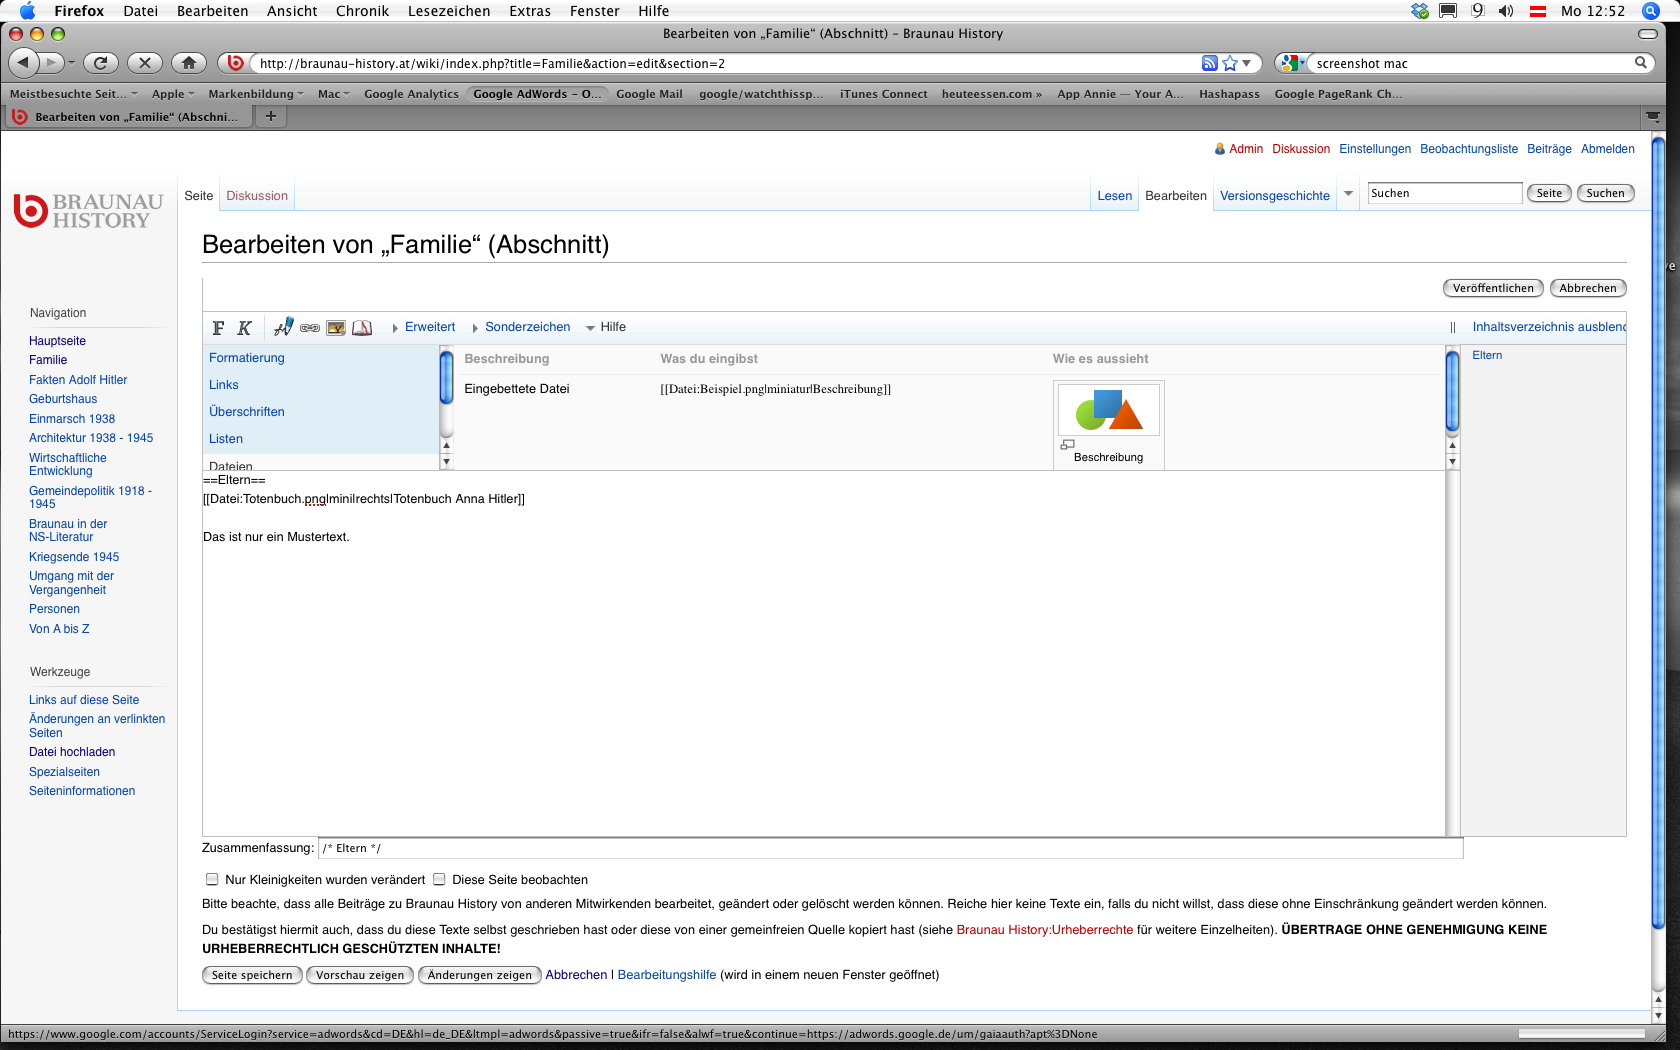Click the Veröffentlichen button

pyautogui.click(x=1492, y=288)
